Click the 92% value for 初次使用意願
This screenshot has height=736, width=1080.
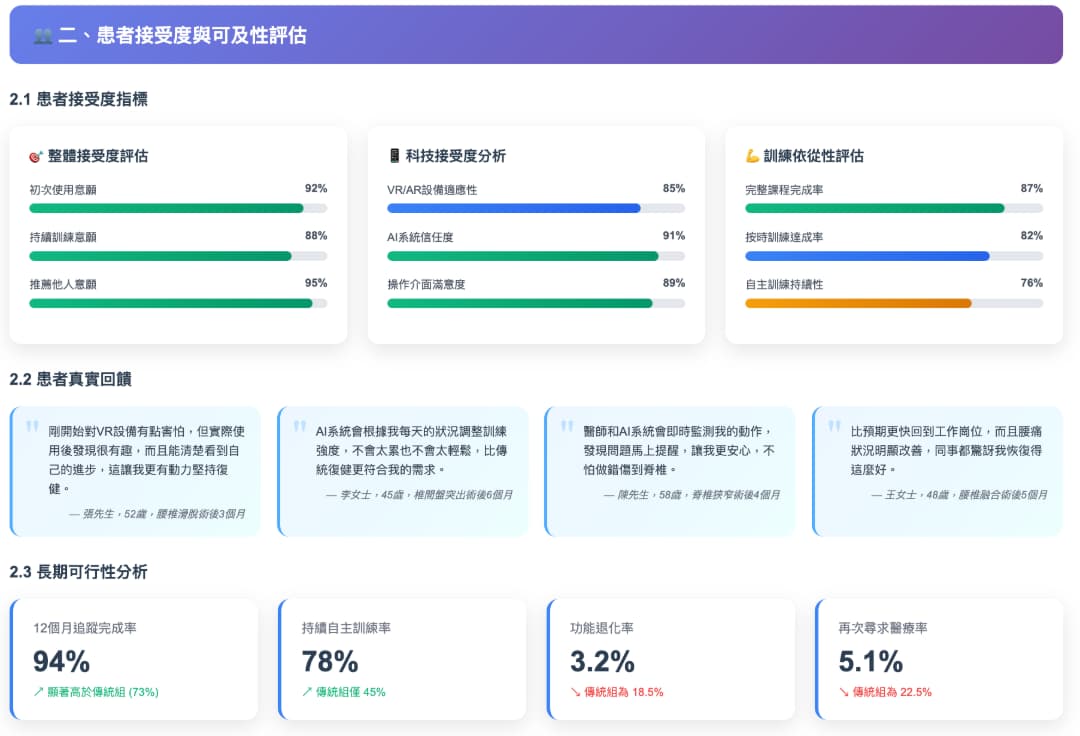[316, 189]
